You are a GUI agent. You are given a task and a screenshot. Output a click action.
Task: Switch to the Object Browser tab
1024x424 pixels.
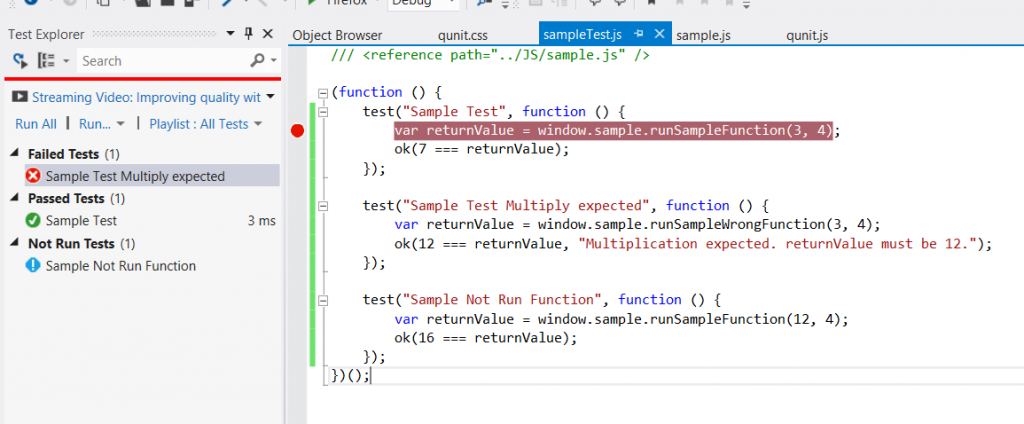coord(337,35)
